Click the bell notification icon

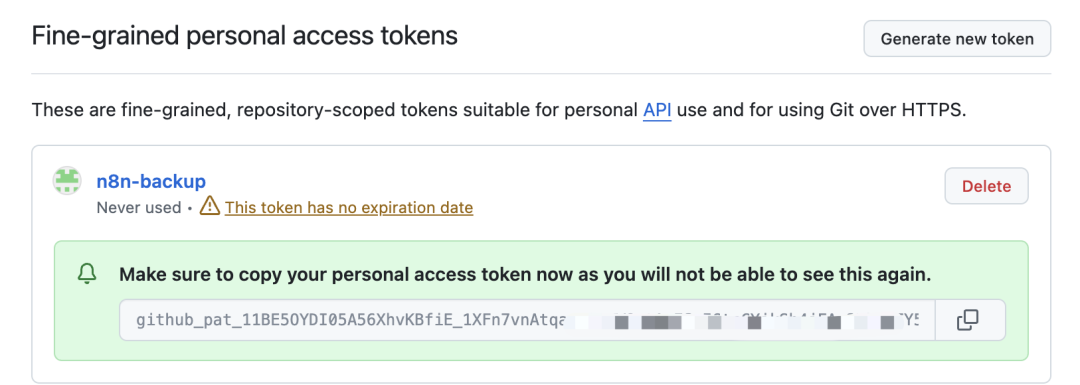[87, 275]
